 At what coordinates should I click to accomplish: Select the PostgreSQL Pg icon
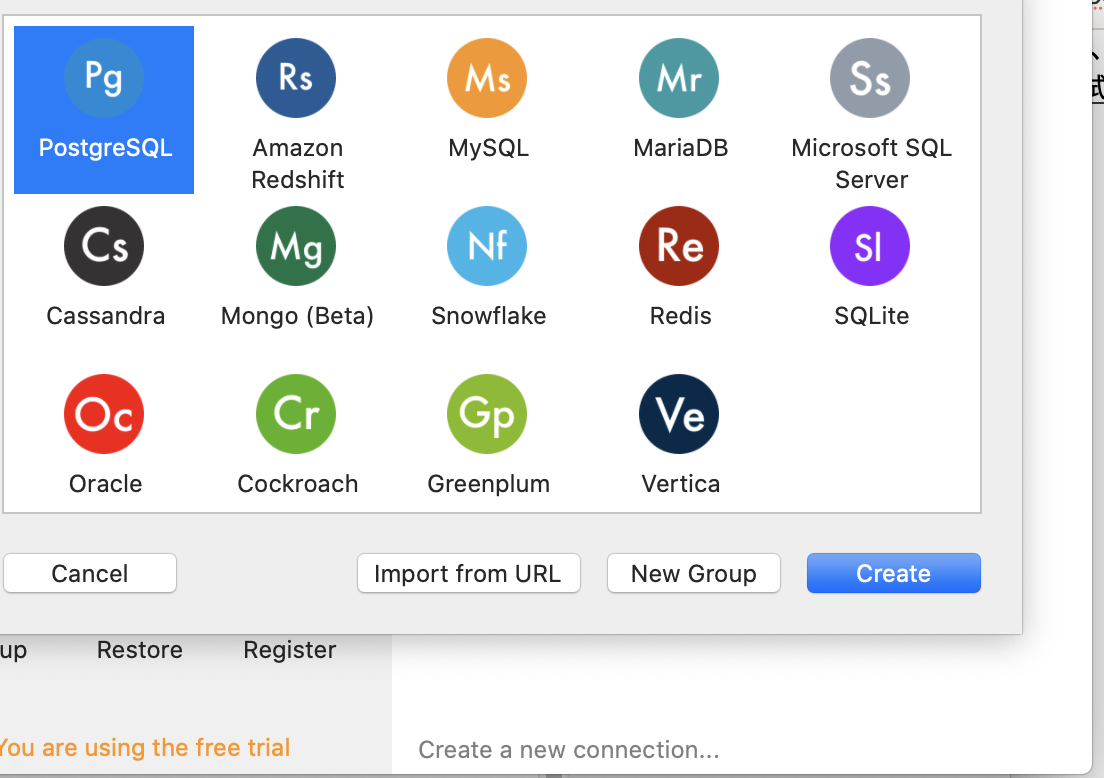tap(104, 78)
